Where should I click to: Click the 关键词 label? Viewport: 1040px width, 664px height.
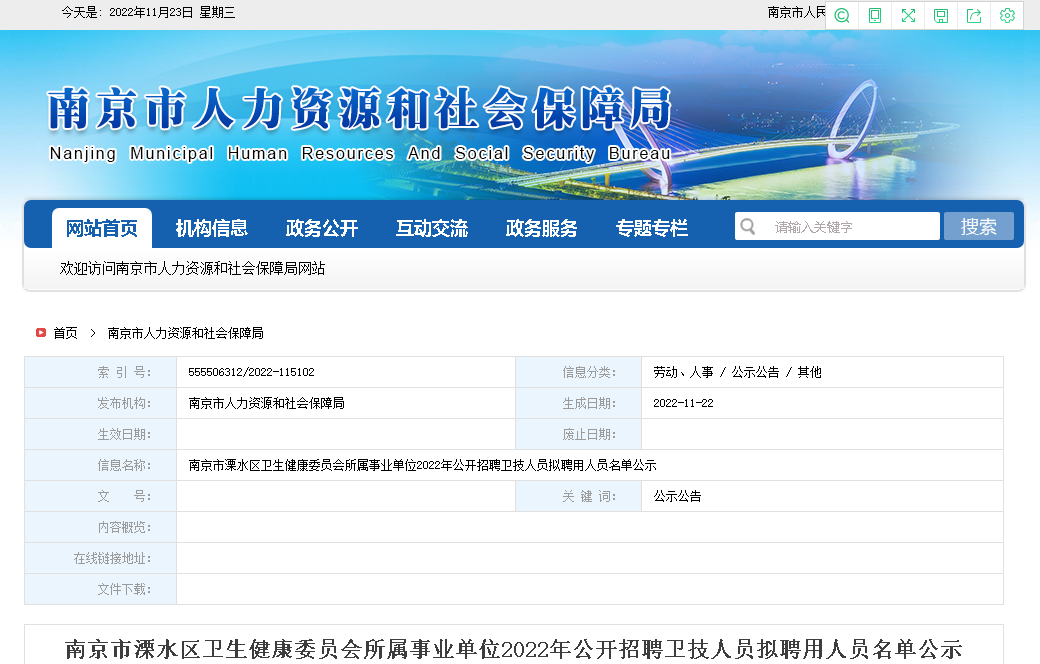coord(589,496)
